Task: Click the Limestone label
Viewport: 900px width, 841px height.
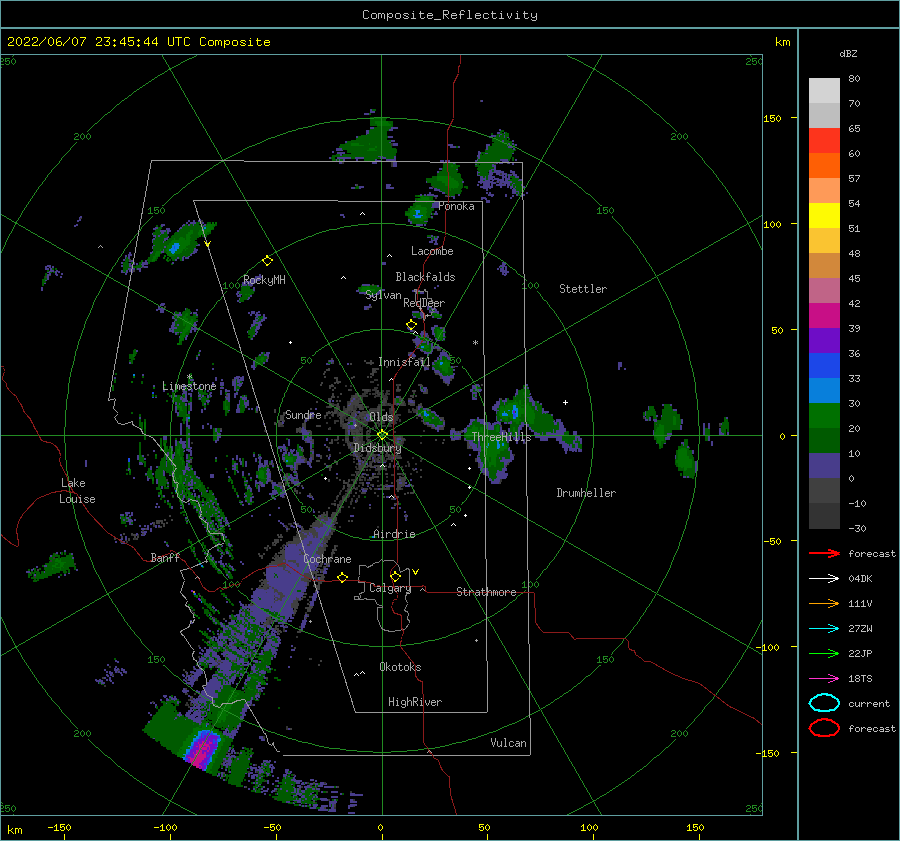Action: (x=189, y=386)
